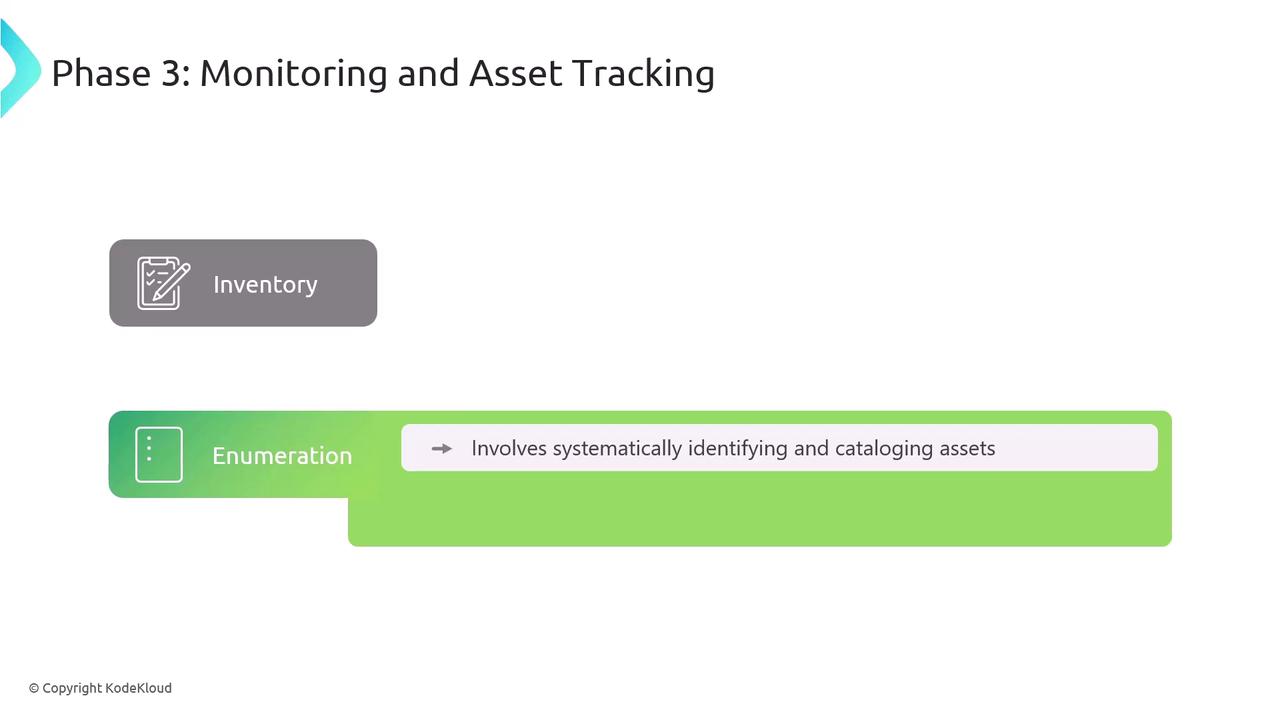
Task: Click the word "assets" in the description
Action: click(967, 448)
